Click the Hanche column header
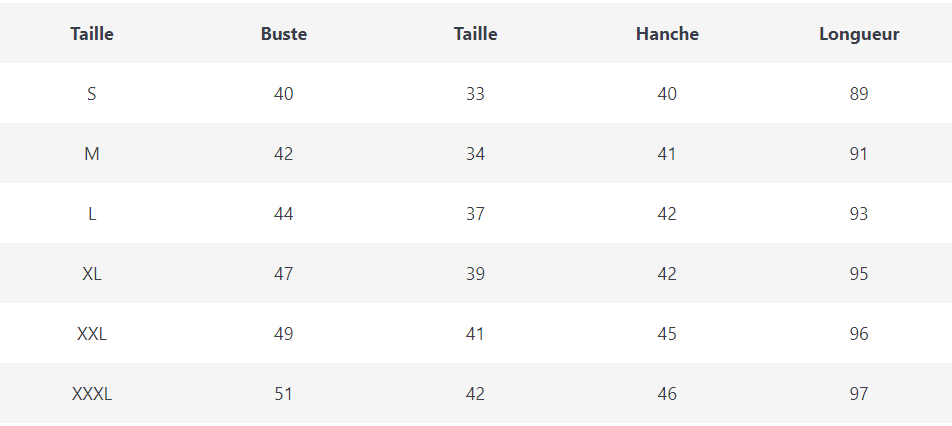The height and width of the screenshot is (426, 952). pyautogui.click(x=667, y=34)
